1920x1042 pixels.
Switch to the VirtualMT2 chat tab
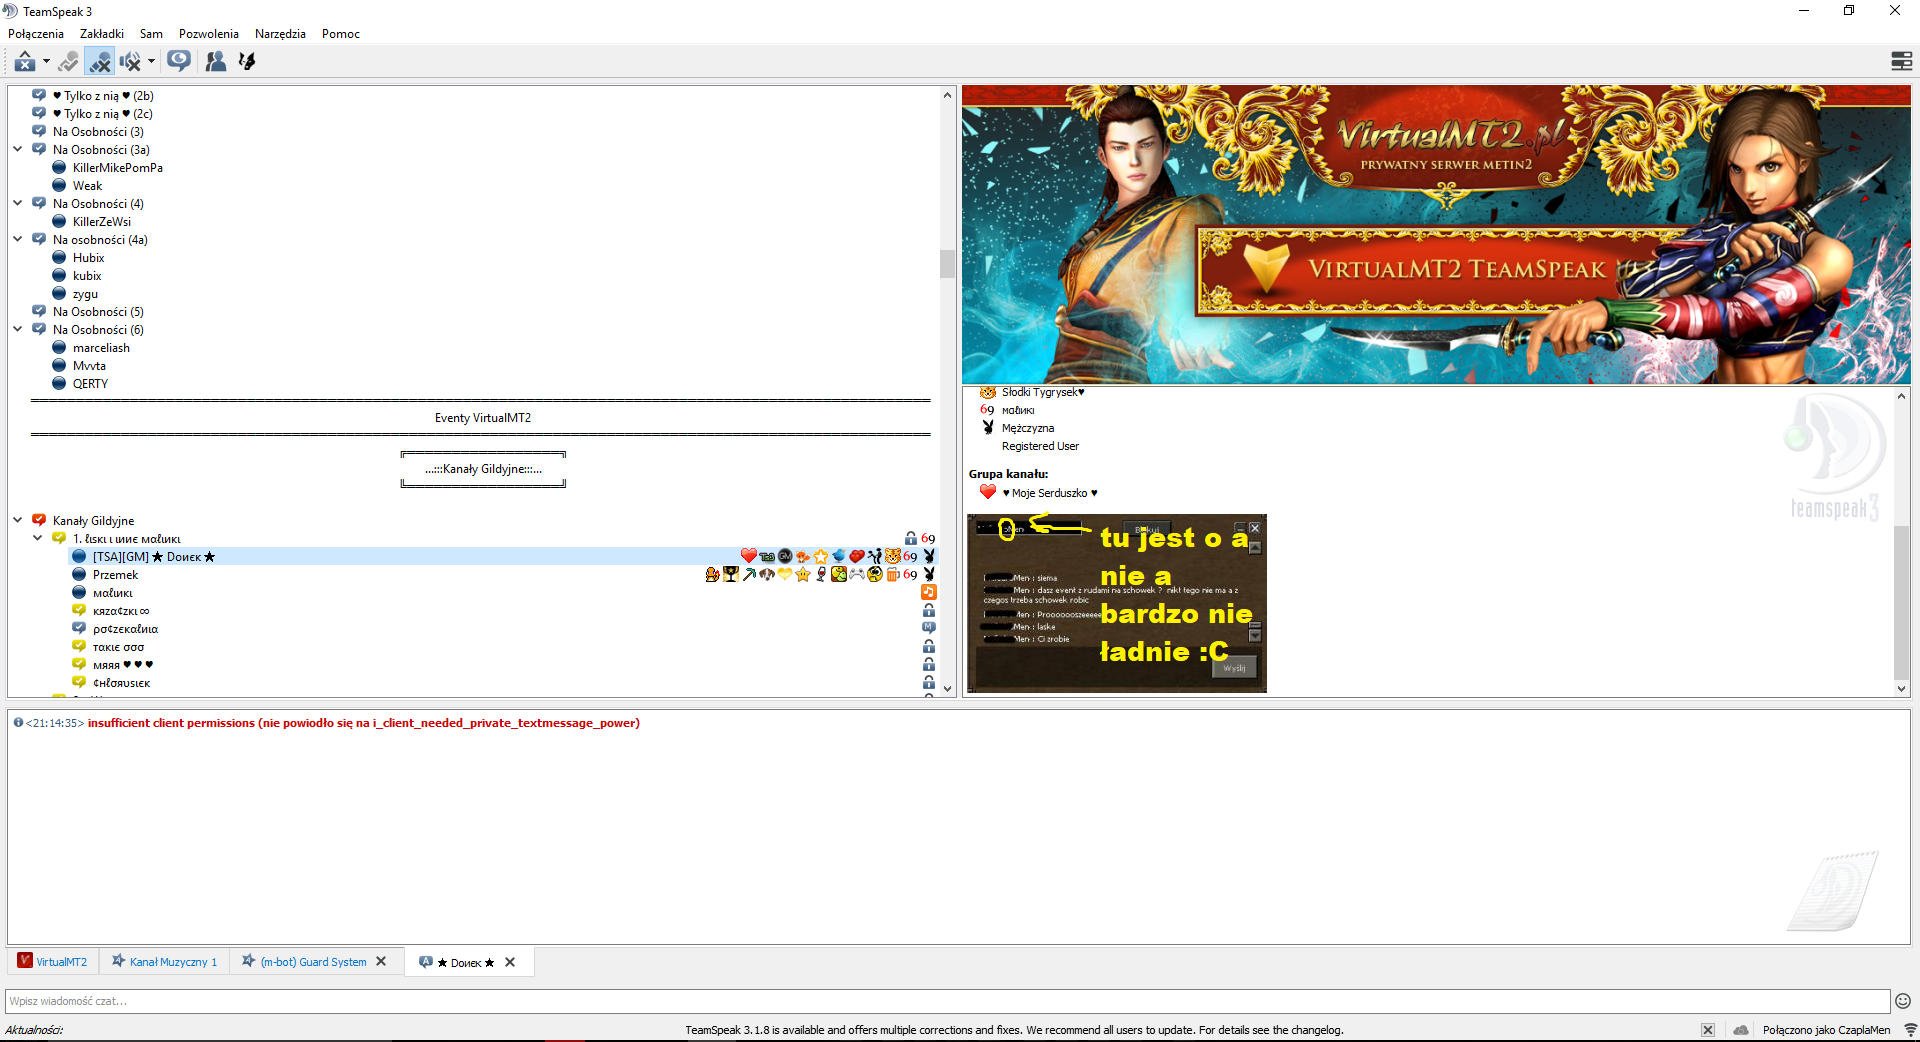pos(52,962)
